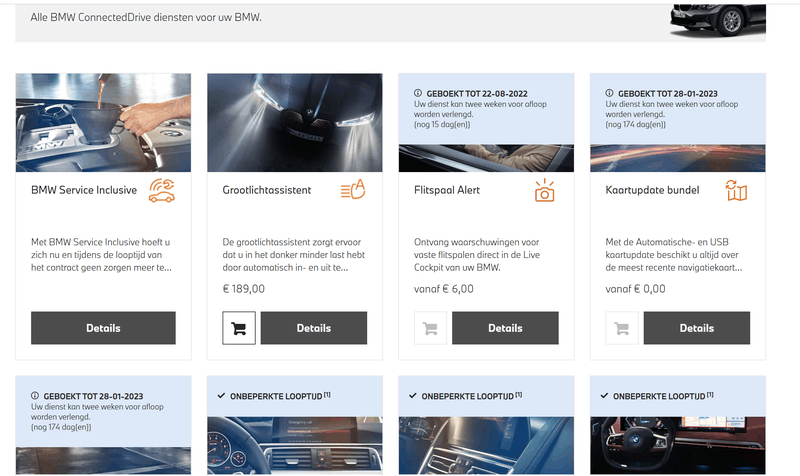This screenshot has width=800, height=476.
Task: Click the BMW Service Inclusive title
Action: [x=84, y=190]
